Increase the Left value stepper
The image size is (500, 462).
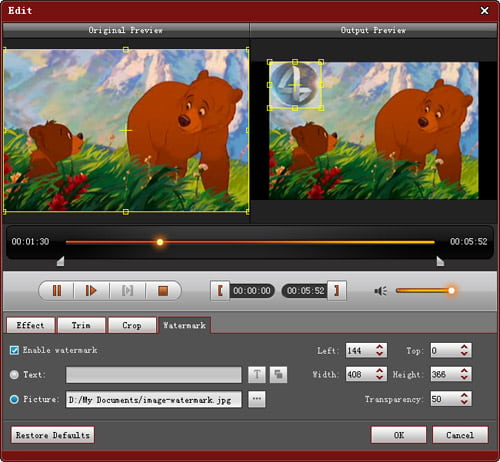pos(379,347)
